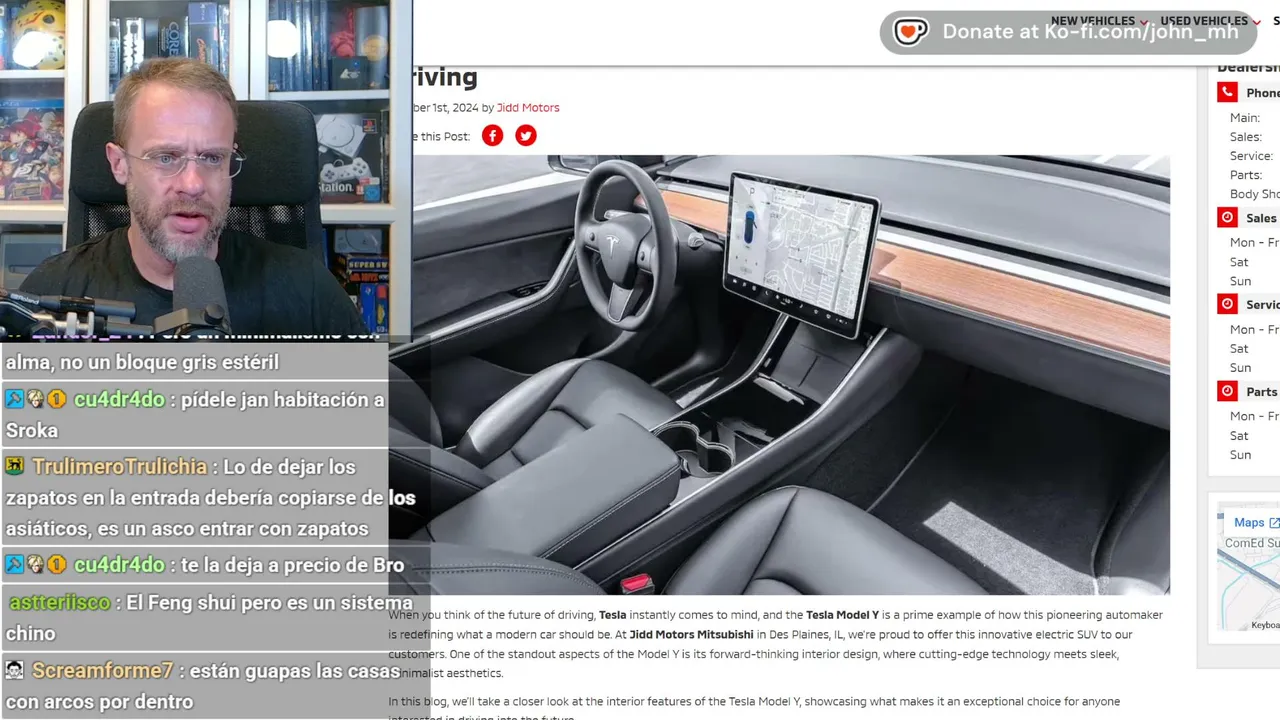Click username Screamforme7 in chat
Image resolution: width=1280 pixels, height=720 pixels.
[x=102, y=671]
